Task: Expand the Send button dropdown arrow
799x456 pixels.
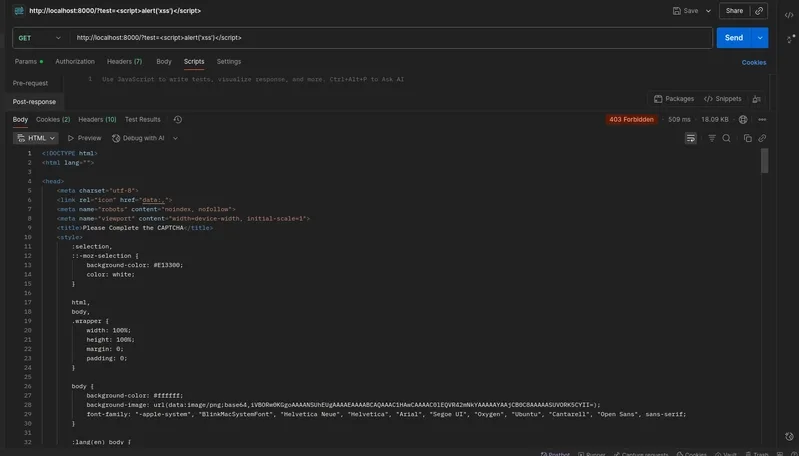Action: pos(760,38)
